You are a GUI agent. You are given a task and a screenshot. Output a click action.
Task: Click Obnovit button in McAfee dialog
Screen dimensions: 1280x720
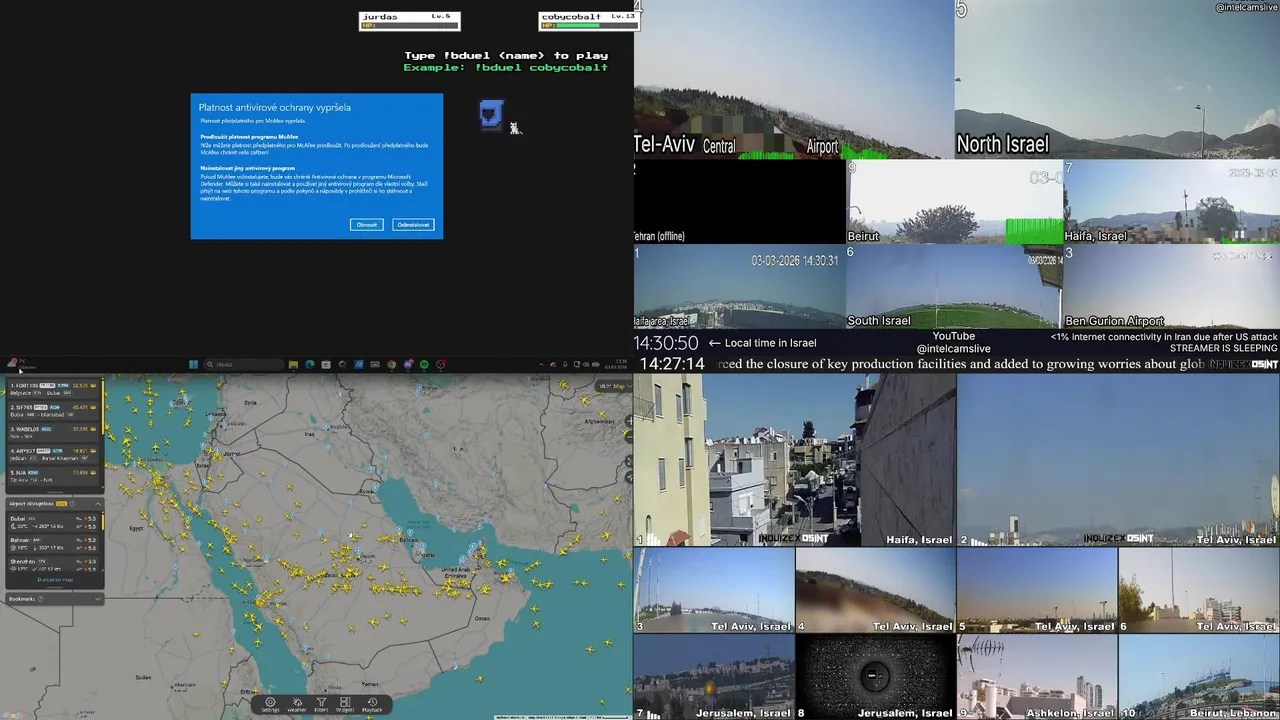click(x=367, y=225)
